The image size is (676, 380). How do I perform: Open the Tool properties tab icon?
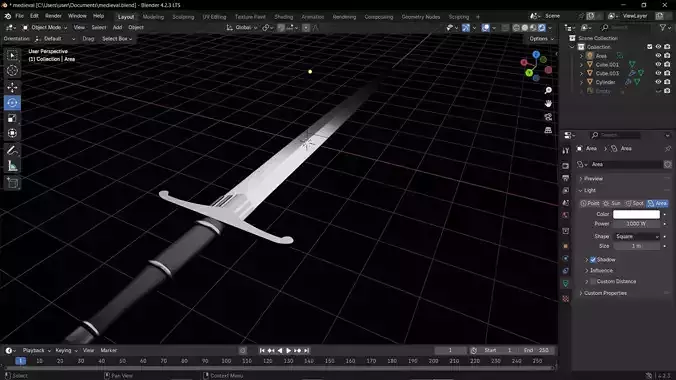(566, 151)
